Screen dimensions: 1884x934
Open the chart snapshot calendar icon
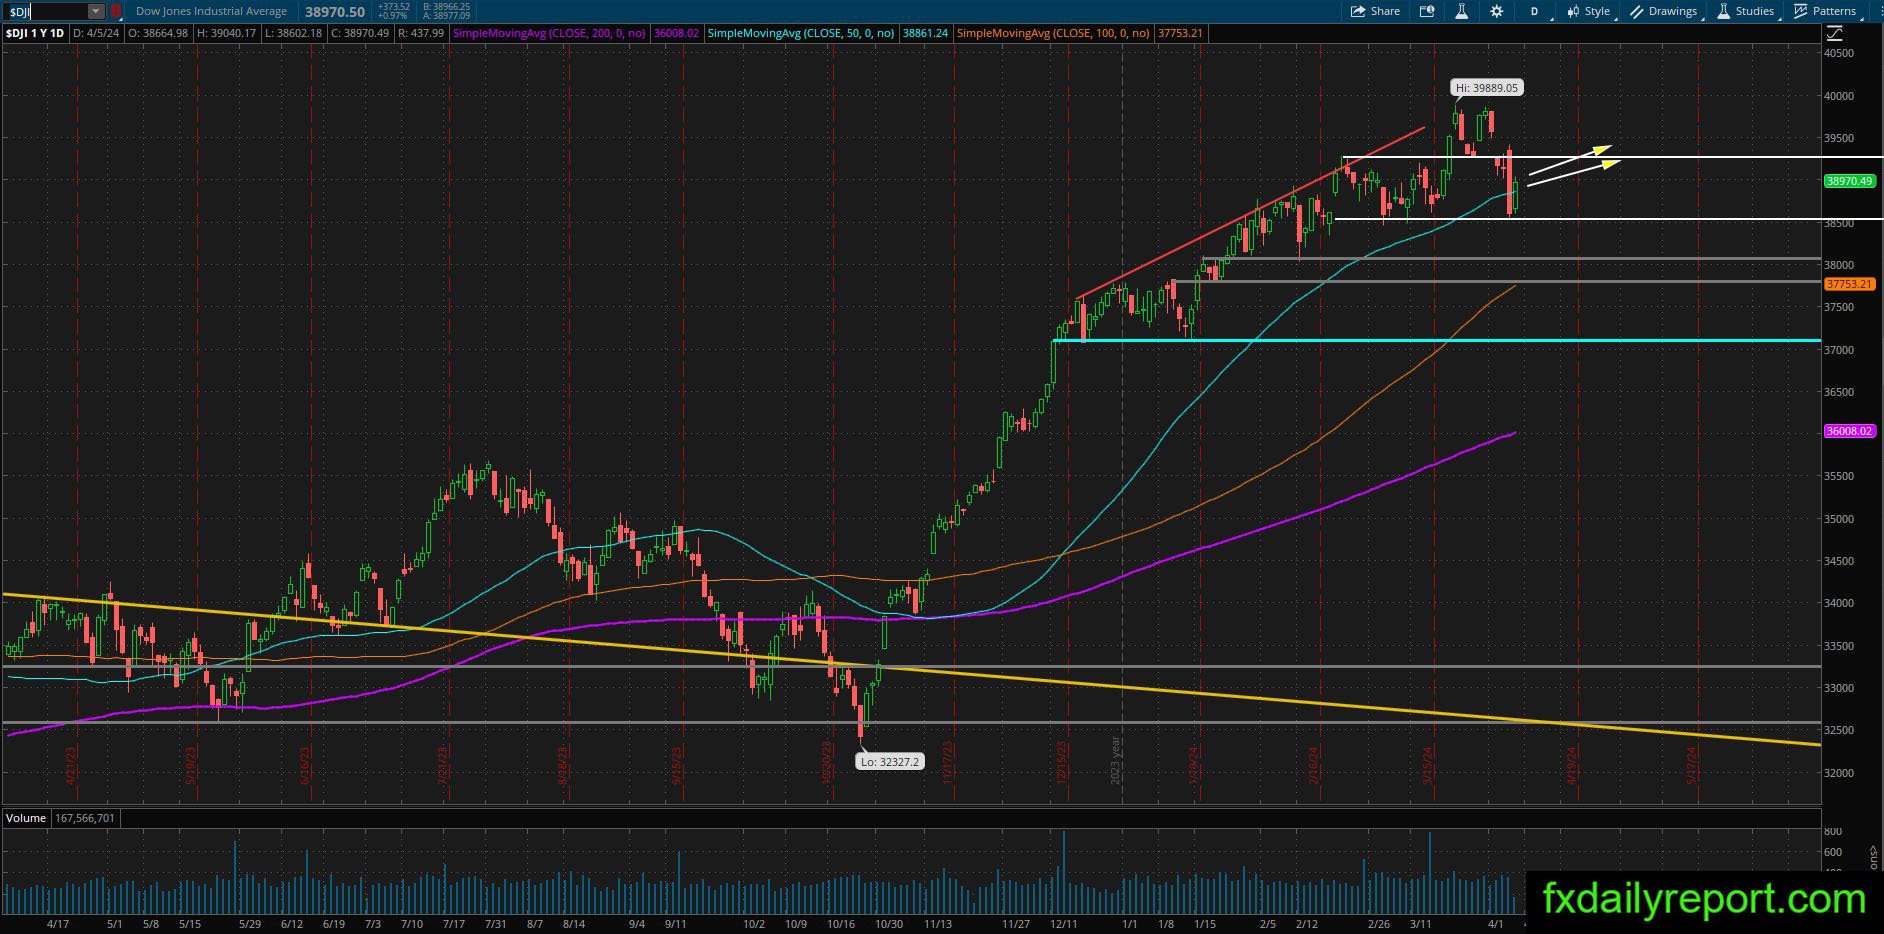click(1428, 11)
